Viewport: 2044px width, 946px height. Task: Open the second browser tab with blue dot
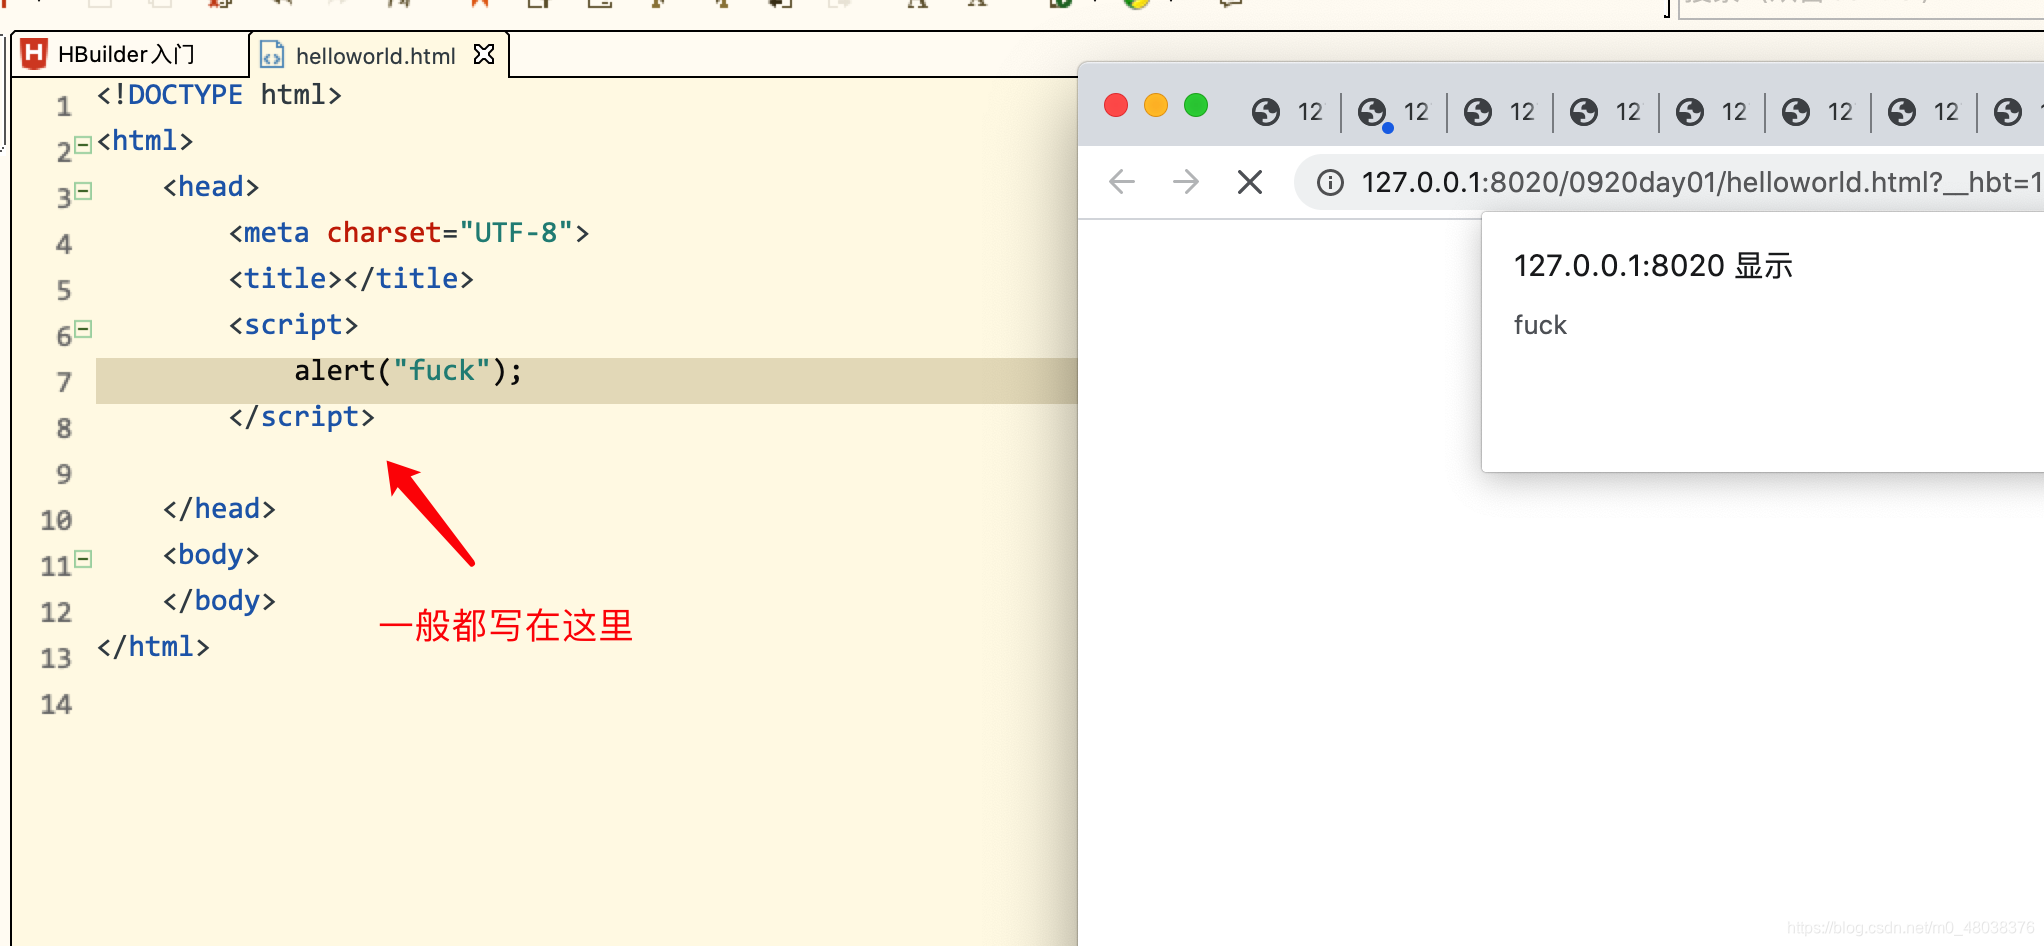click(x=1394, y=112)
